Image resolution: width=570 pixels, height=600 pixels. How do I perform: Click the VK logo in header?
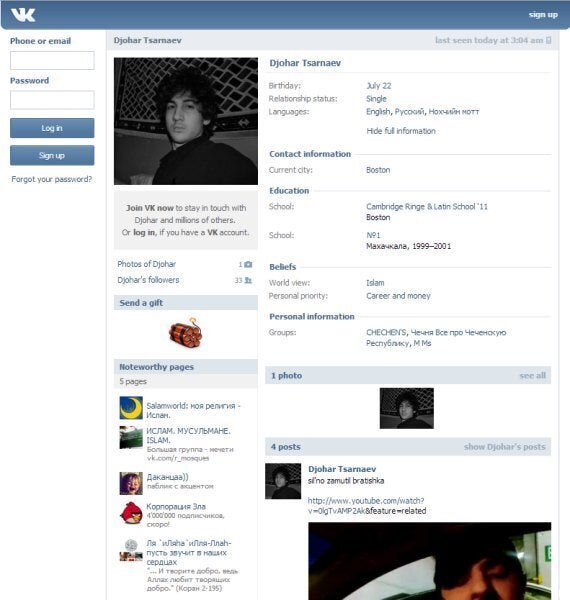click(x=23, y=15)
